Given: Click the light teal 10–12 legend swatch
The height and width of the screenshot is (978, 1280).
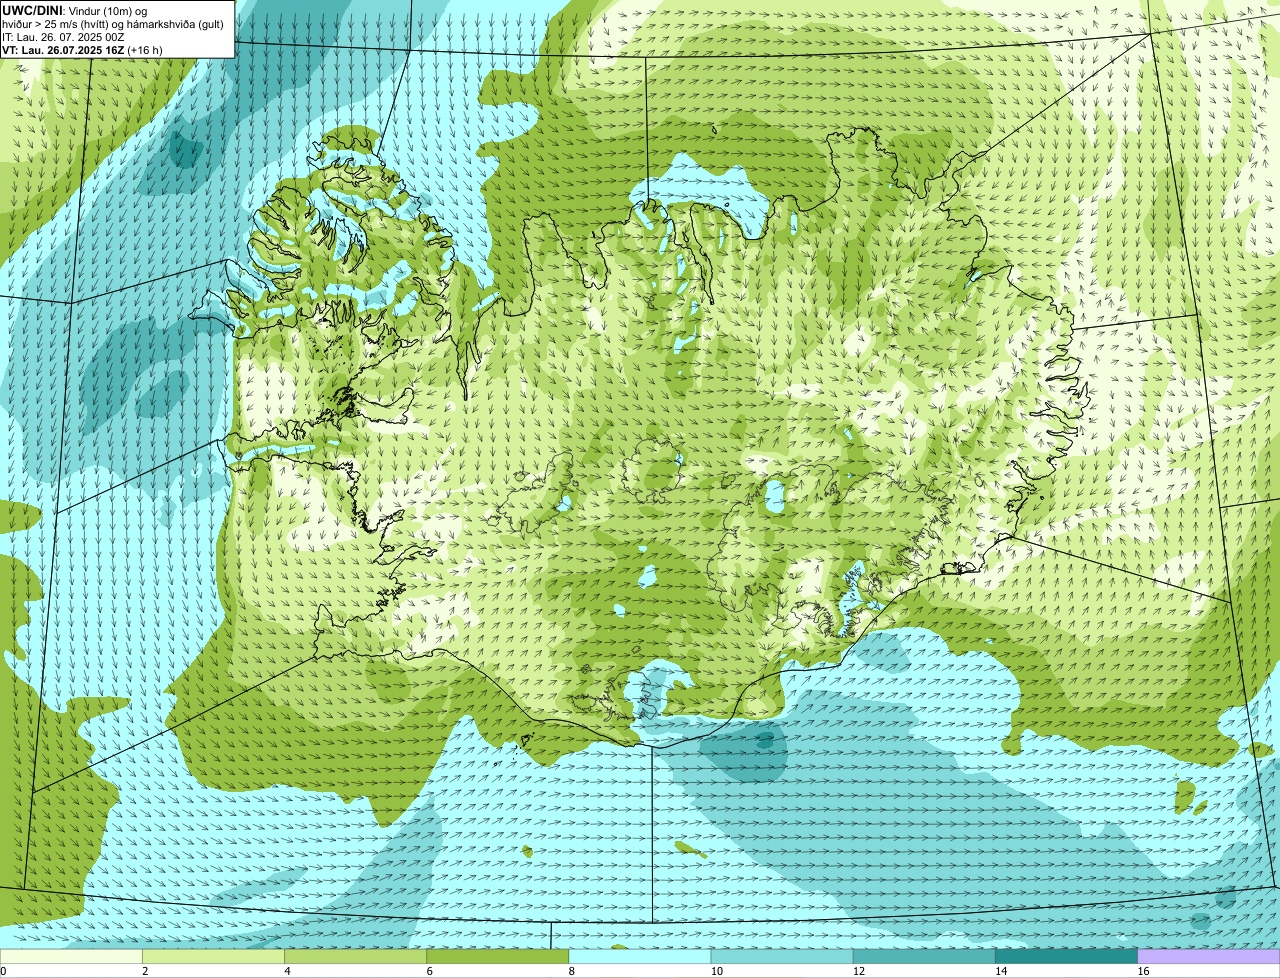Looking at the screenshot, I should click(783, 956).
